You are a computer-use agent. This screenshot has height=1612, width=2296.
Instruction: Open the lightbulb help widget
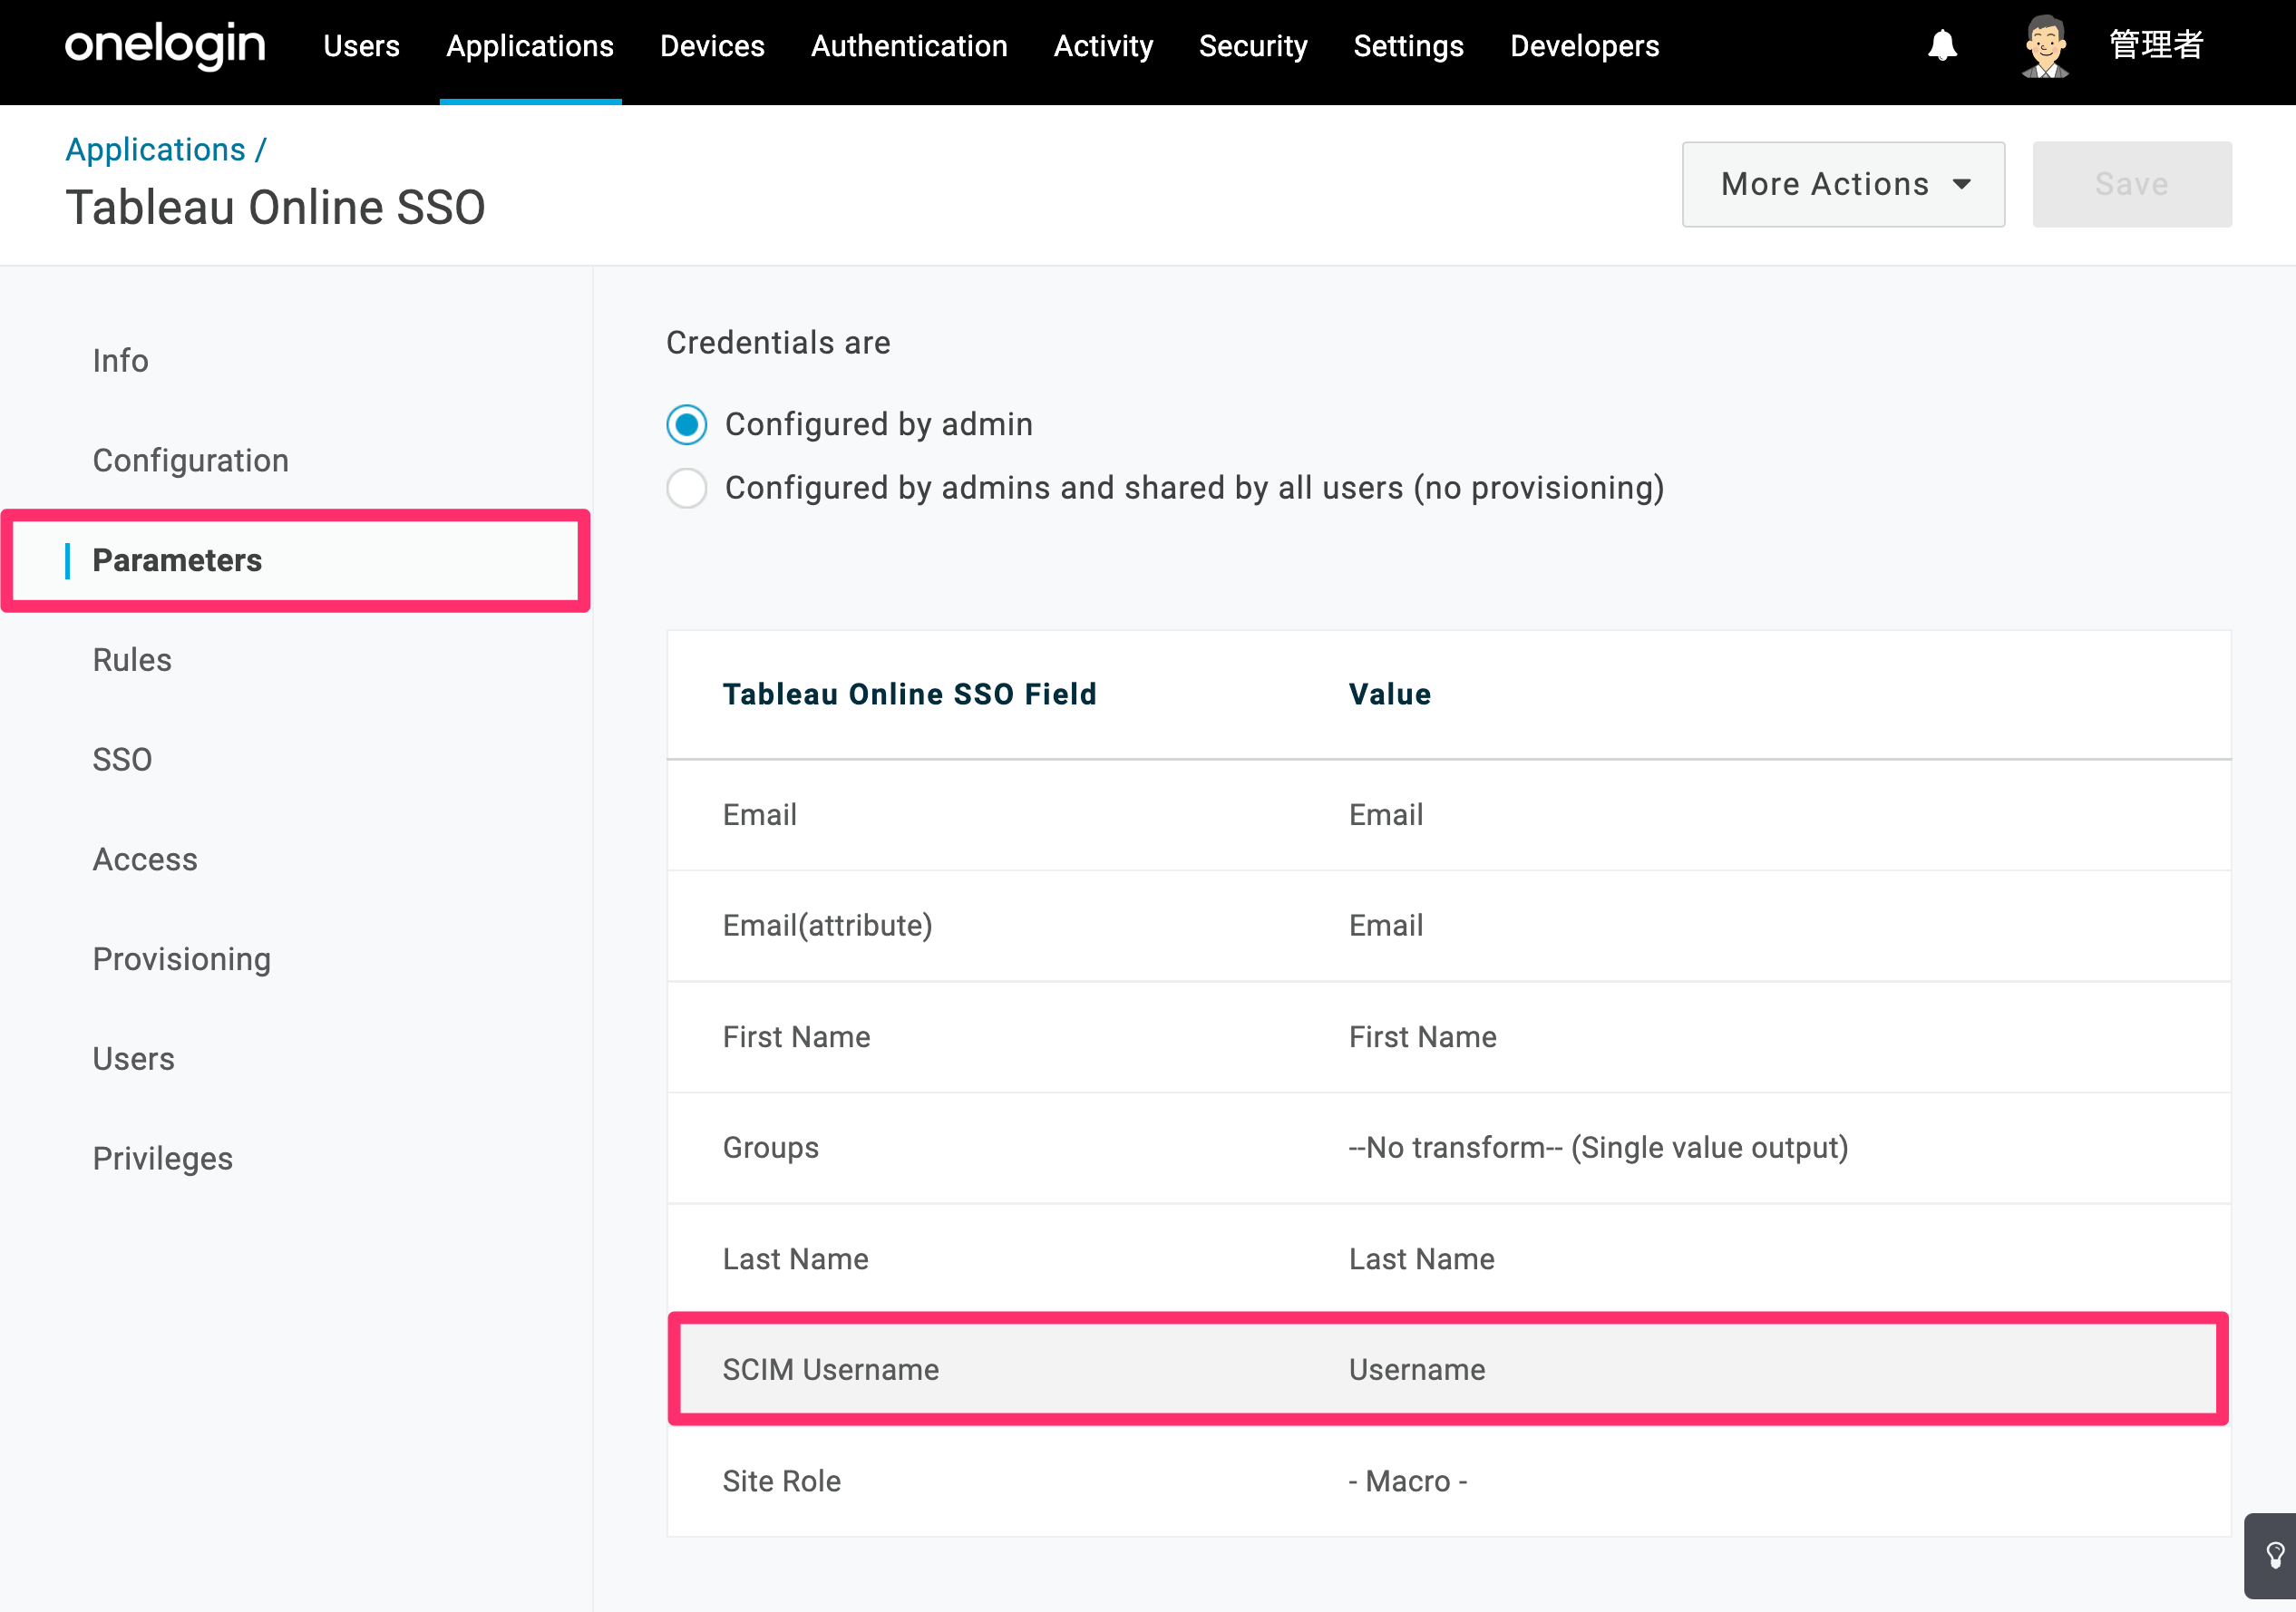click(2273, 1555)
